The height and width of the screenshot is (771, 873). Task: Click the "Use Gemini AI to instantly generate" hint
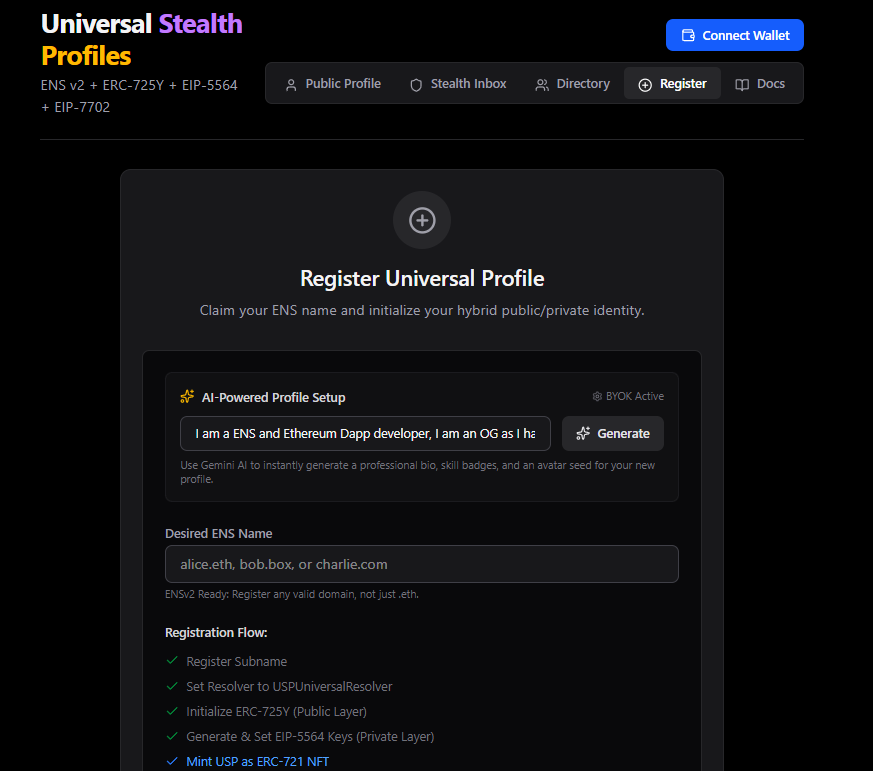point(418,472)
